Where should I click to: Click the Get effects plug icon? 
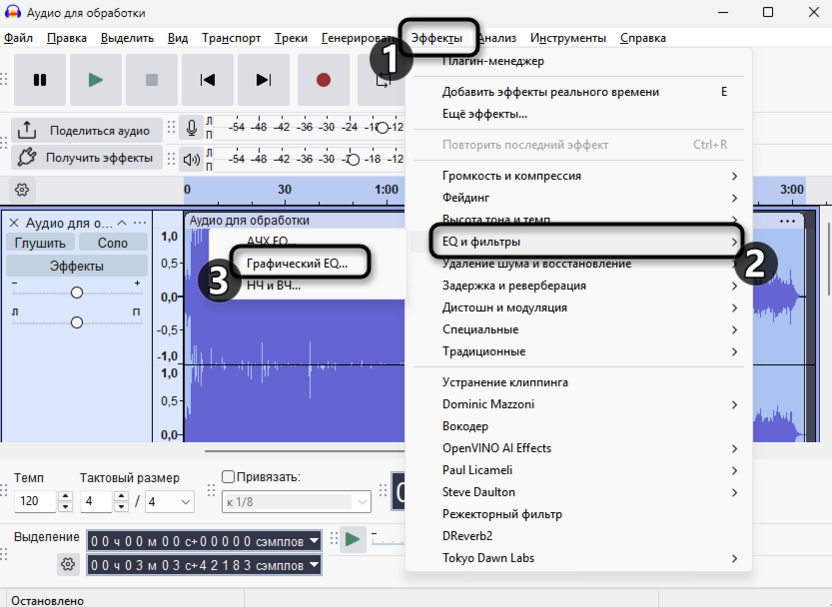pos(27,158)
